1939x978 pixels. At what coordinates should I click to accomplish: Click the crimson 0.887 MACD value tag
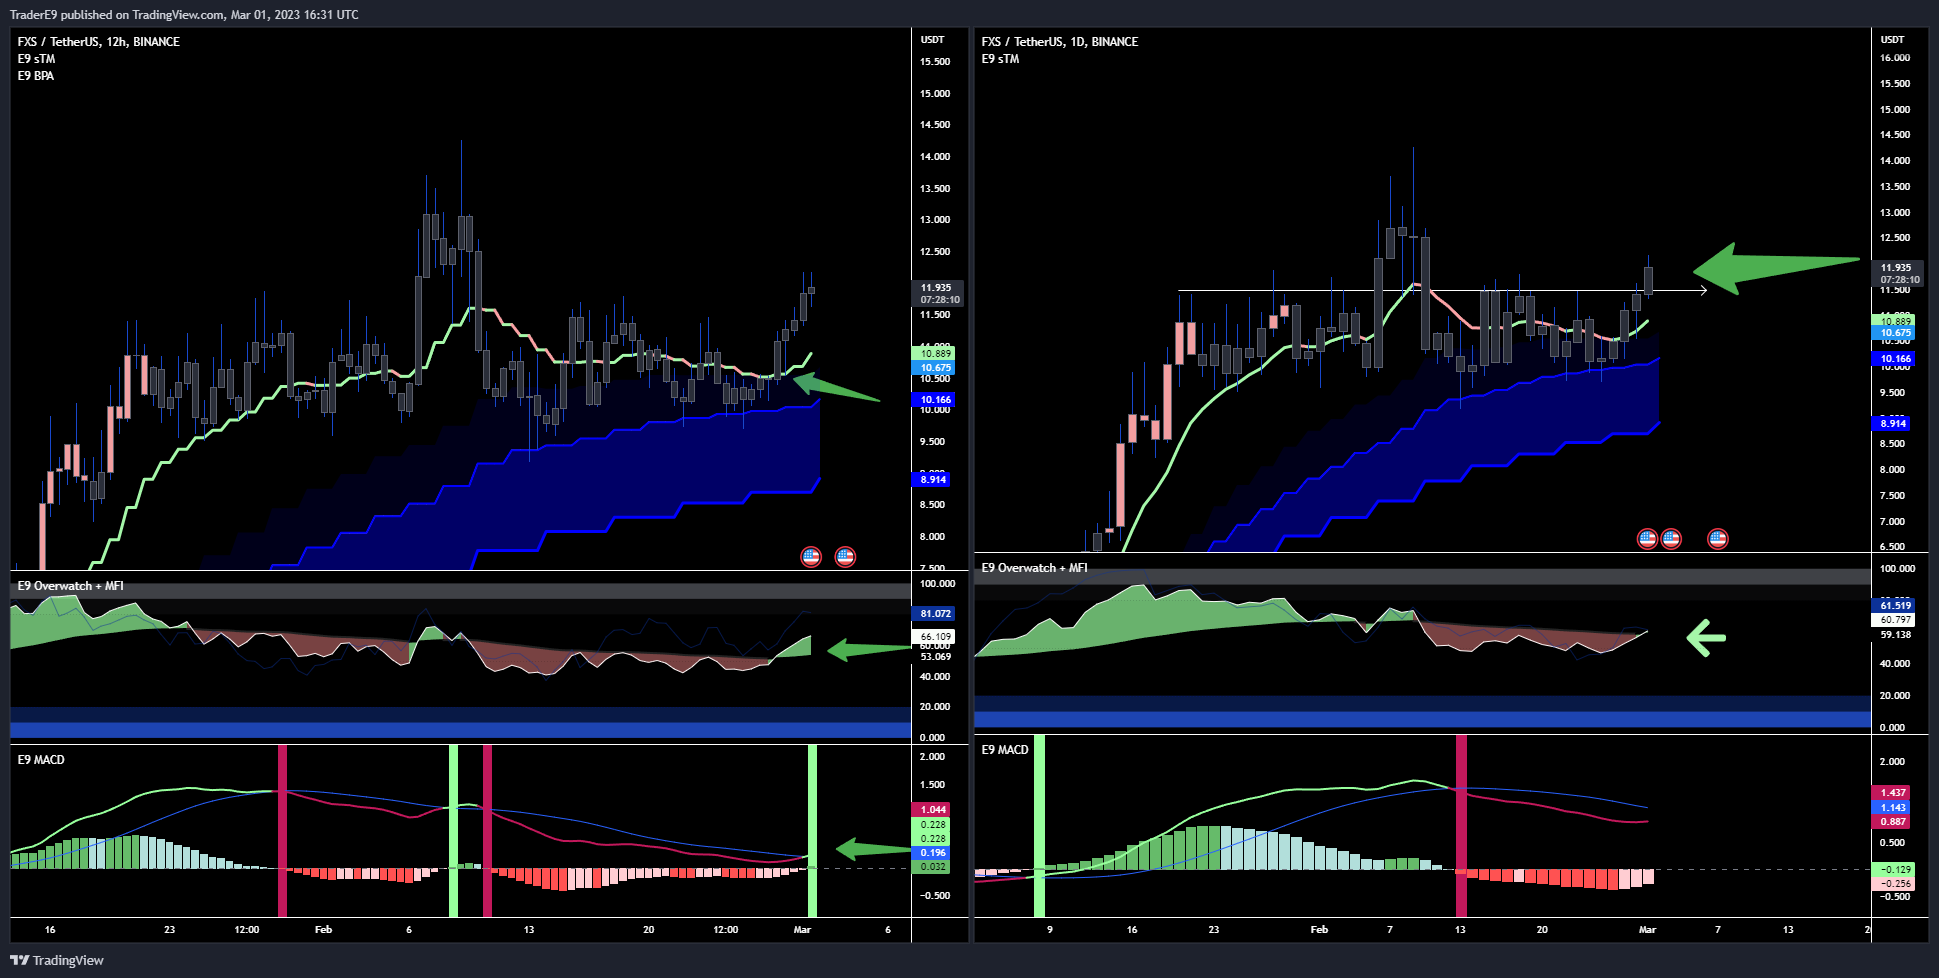[x=1891, y=821]
